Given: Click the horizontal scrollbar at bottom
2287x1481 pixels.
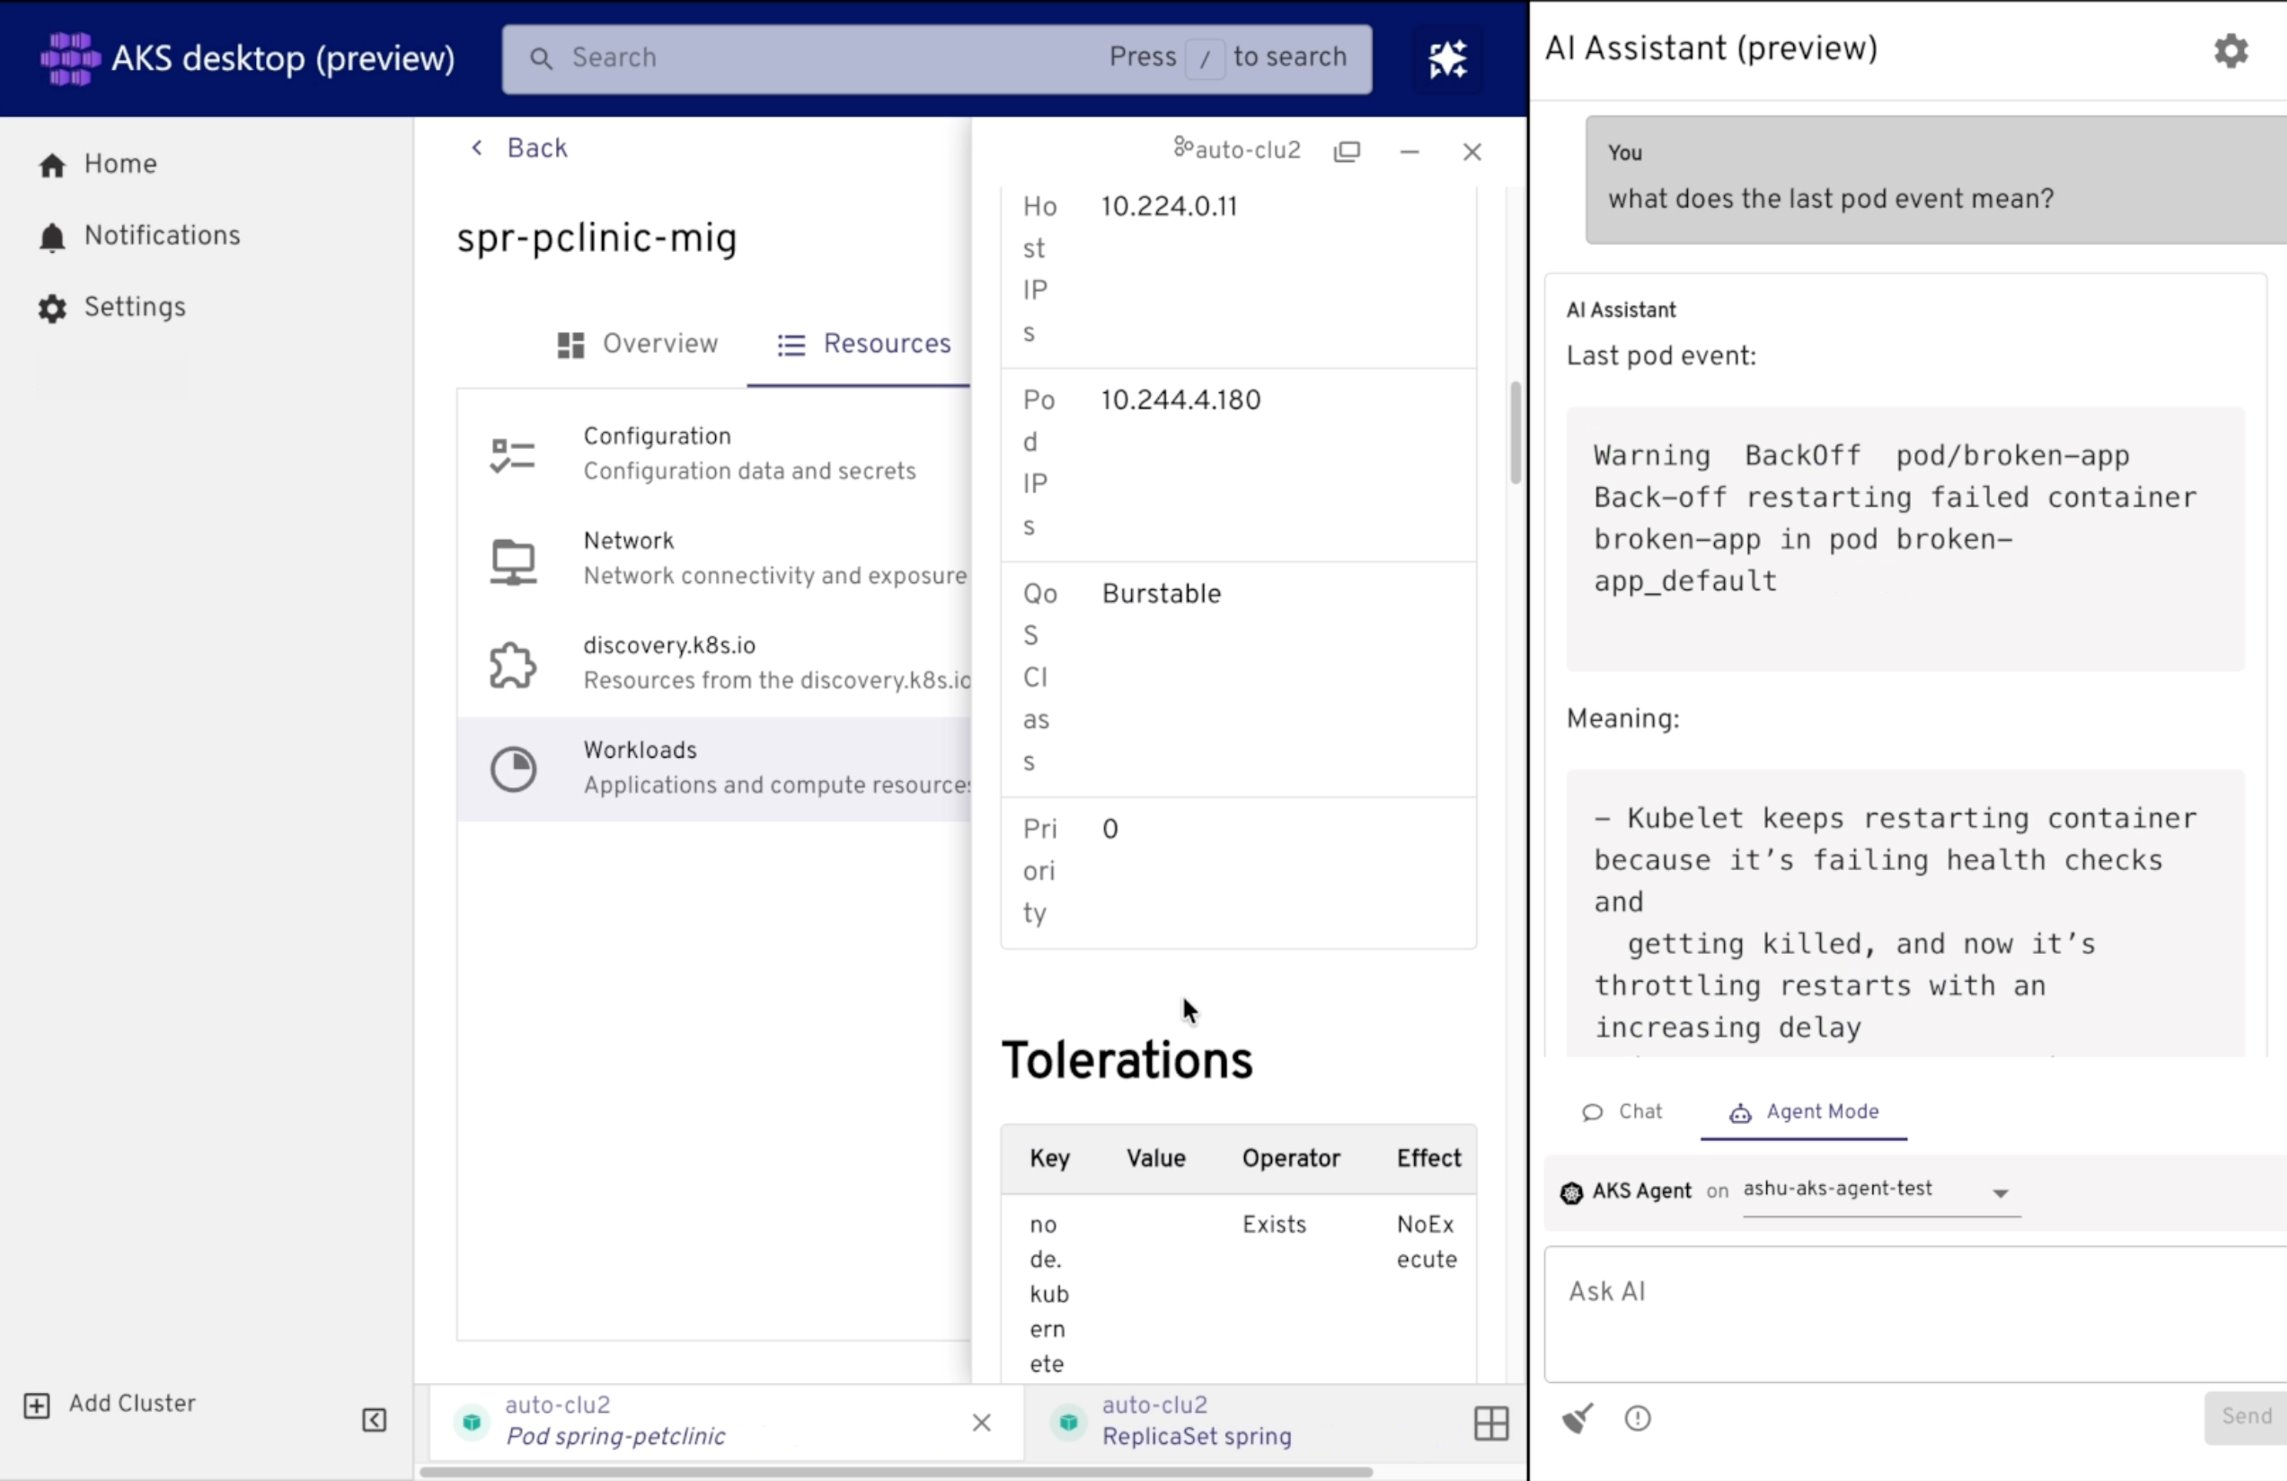Looking at the screenshot, I should pos(896,1472).
